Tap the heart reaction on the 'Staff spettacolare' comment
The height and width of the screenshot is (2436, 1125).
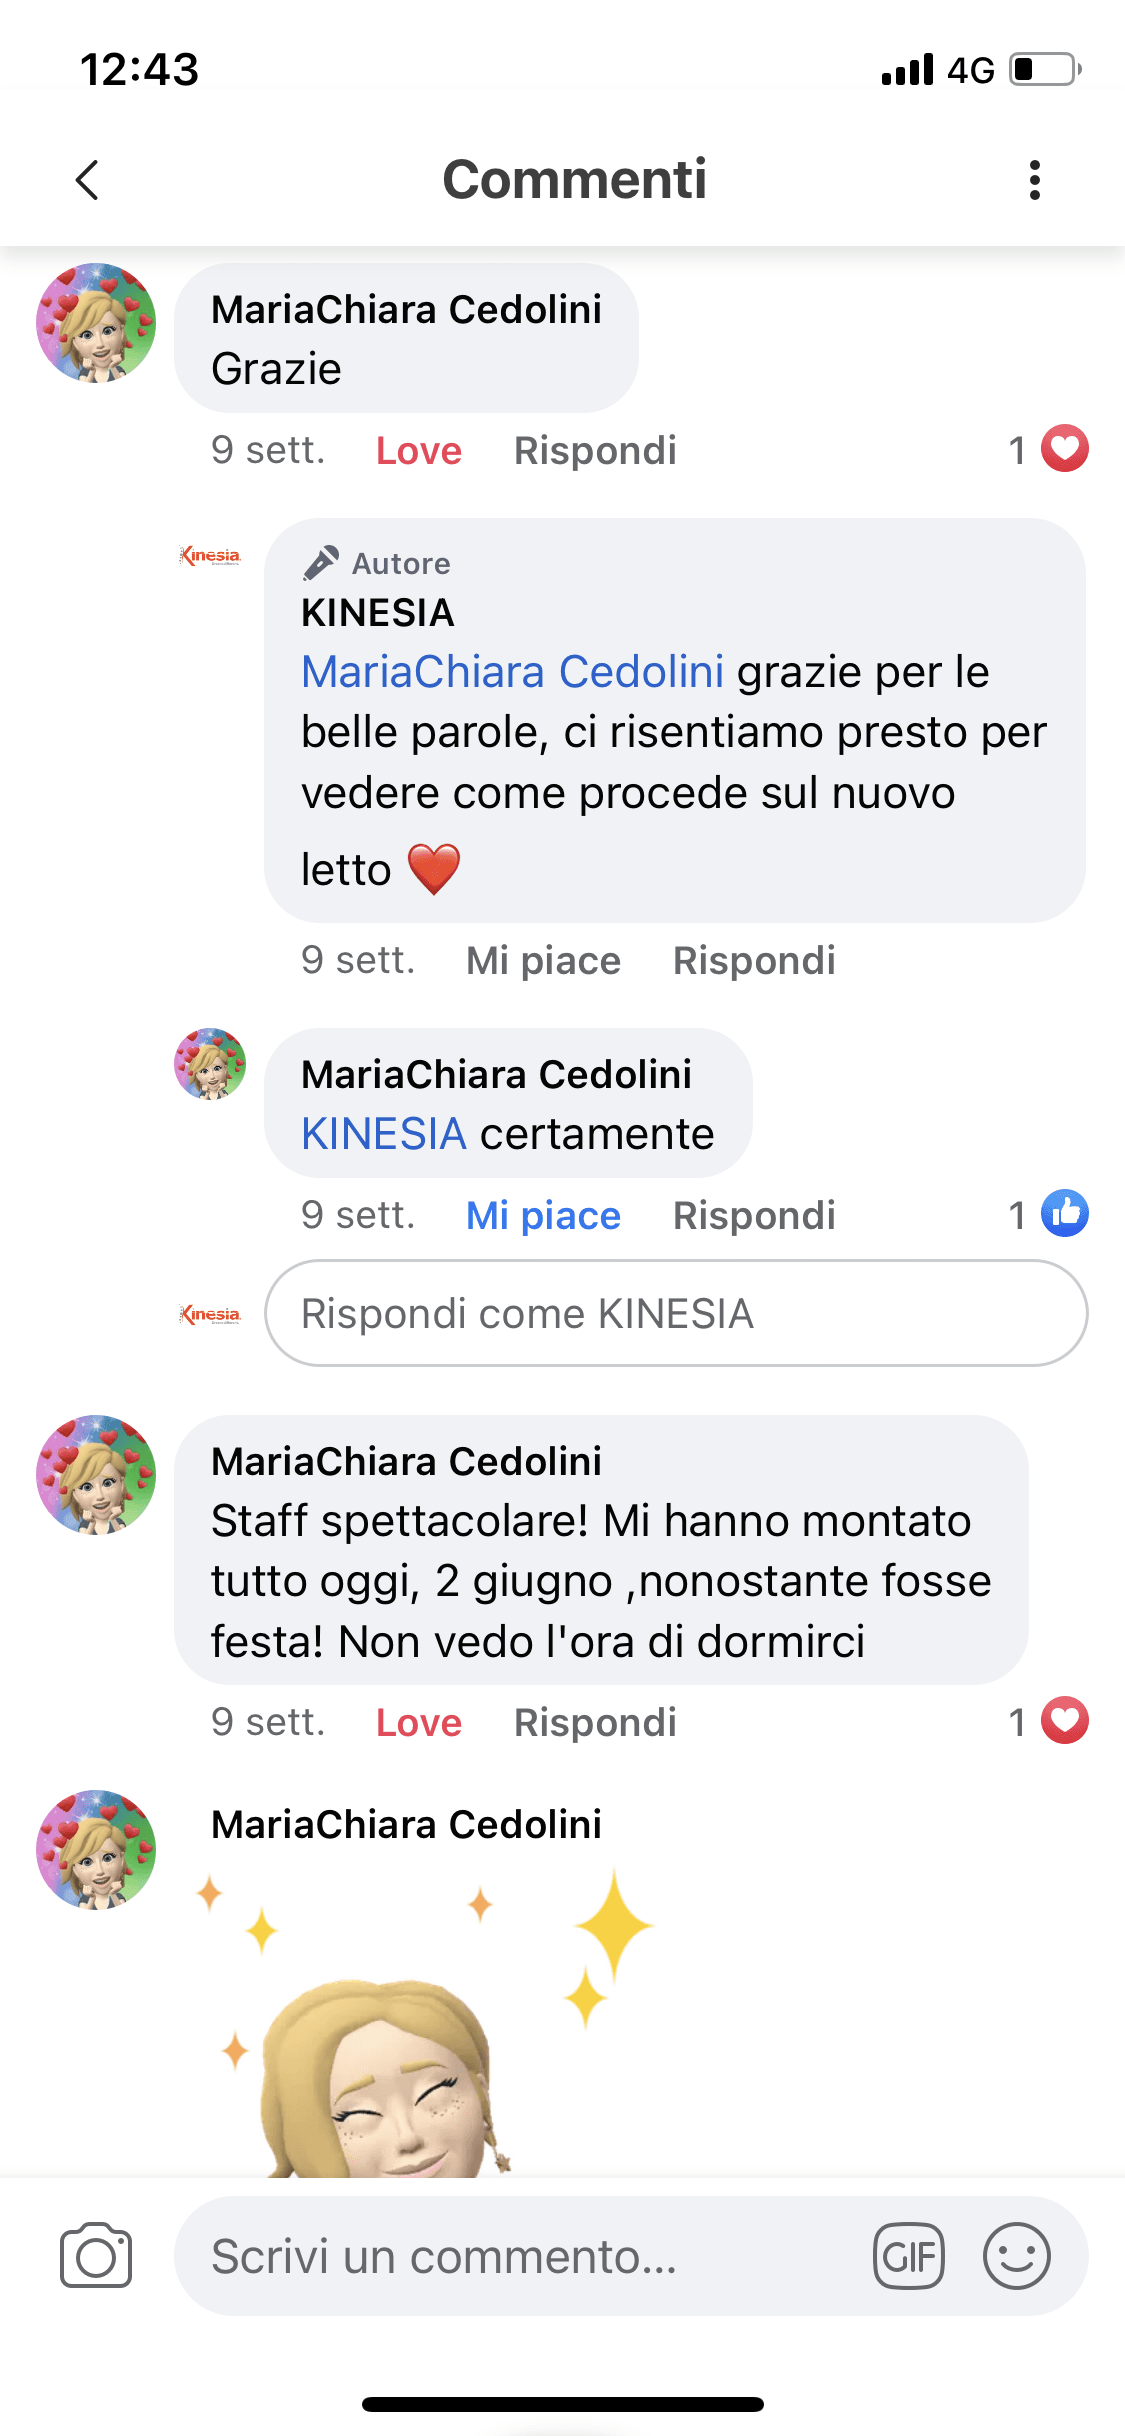click(x=1064, y=1721)
